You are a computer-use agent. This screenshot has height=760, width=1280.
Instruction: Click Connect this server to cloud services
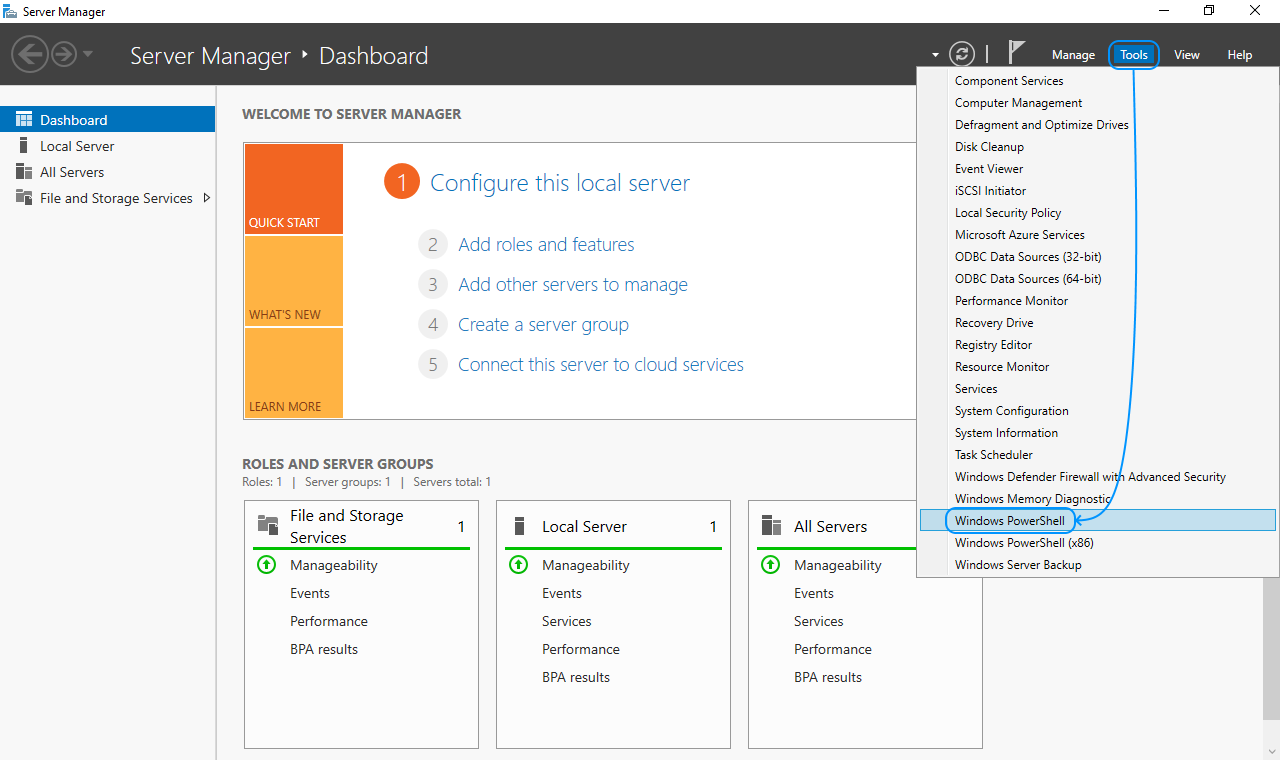pyautogui.click(x=601, y=365)
